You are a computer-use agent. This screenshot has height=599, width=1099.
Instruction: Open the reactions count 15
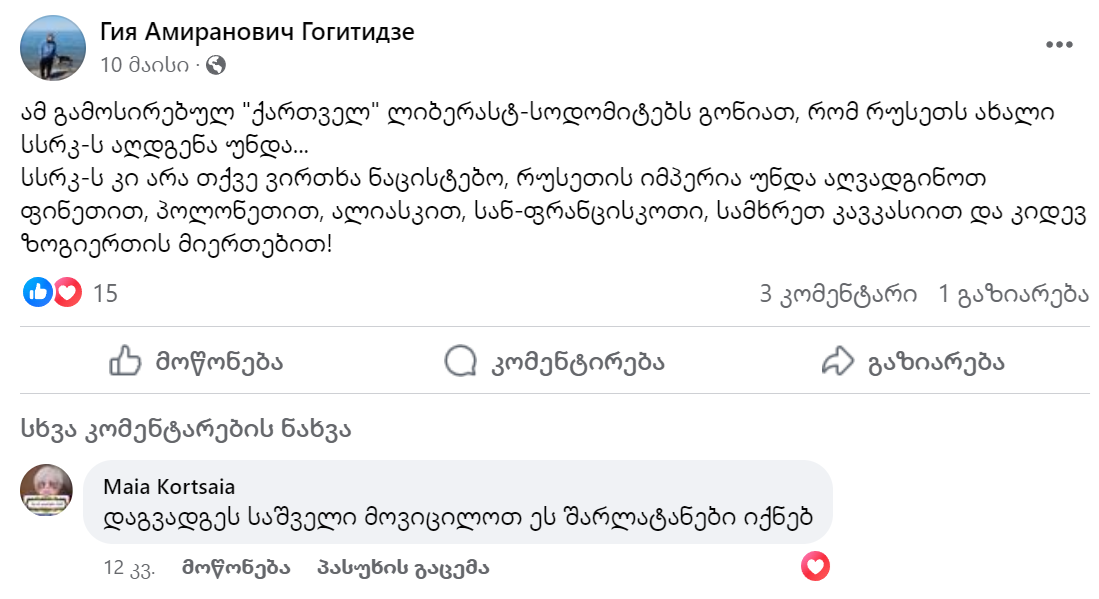tap(105, 293)
